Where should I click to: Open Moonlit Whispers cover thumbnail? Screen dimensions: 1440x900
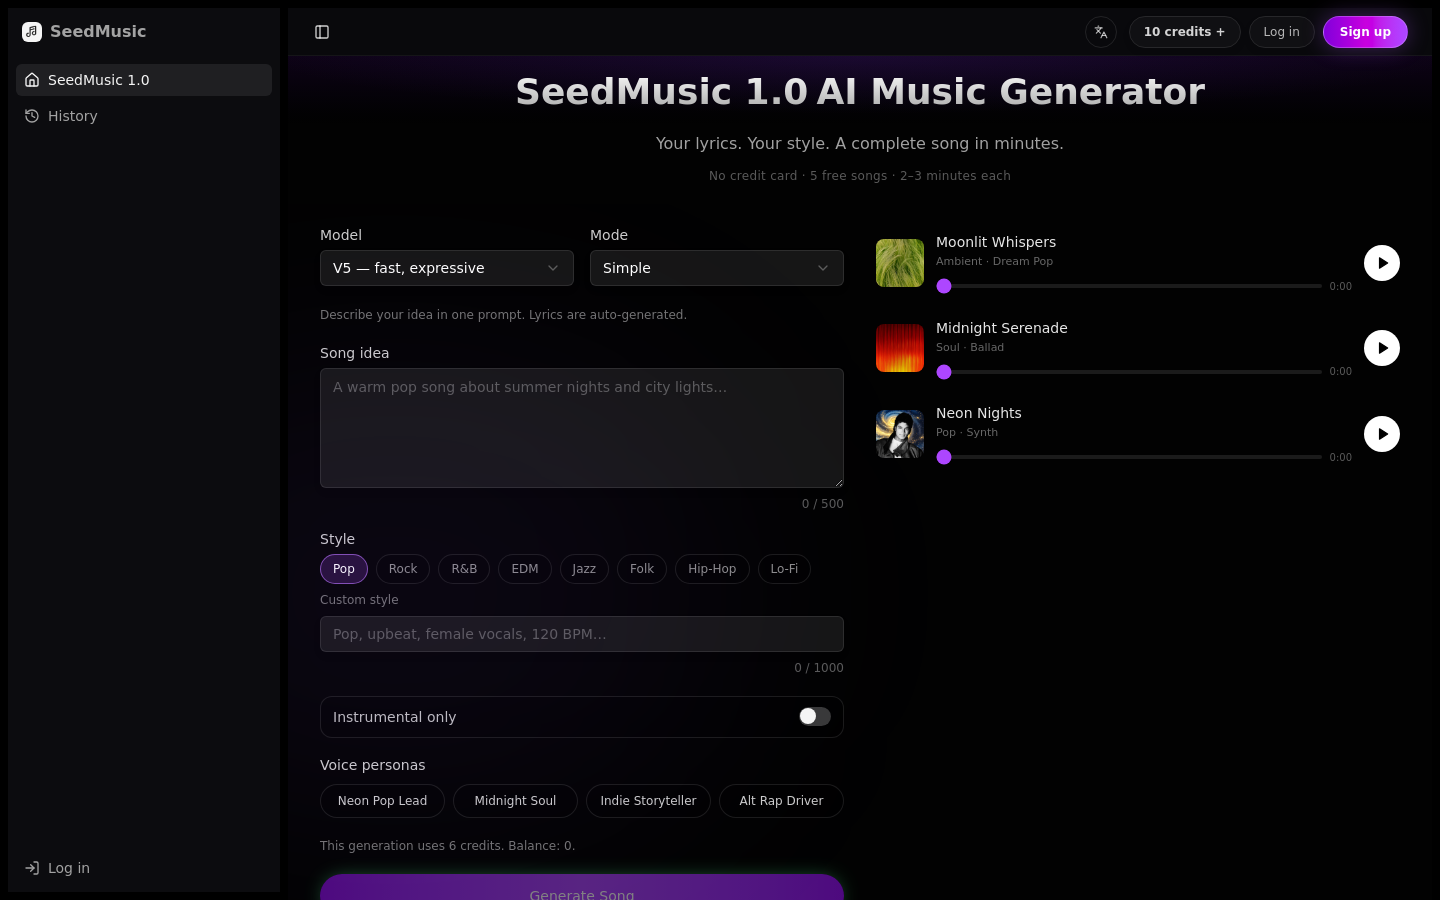[x=900, y=263]
